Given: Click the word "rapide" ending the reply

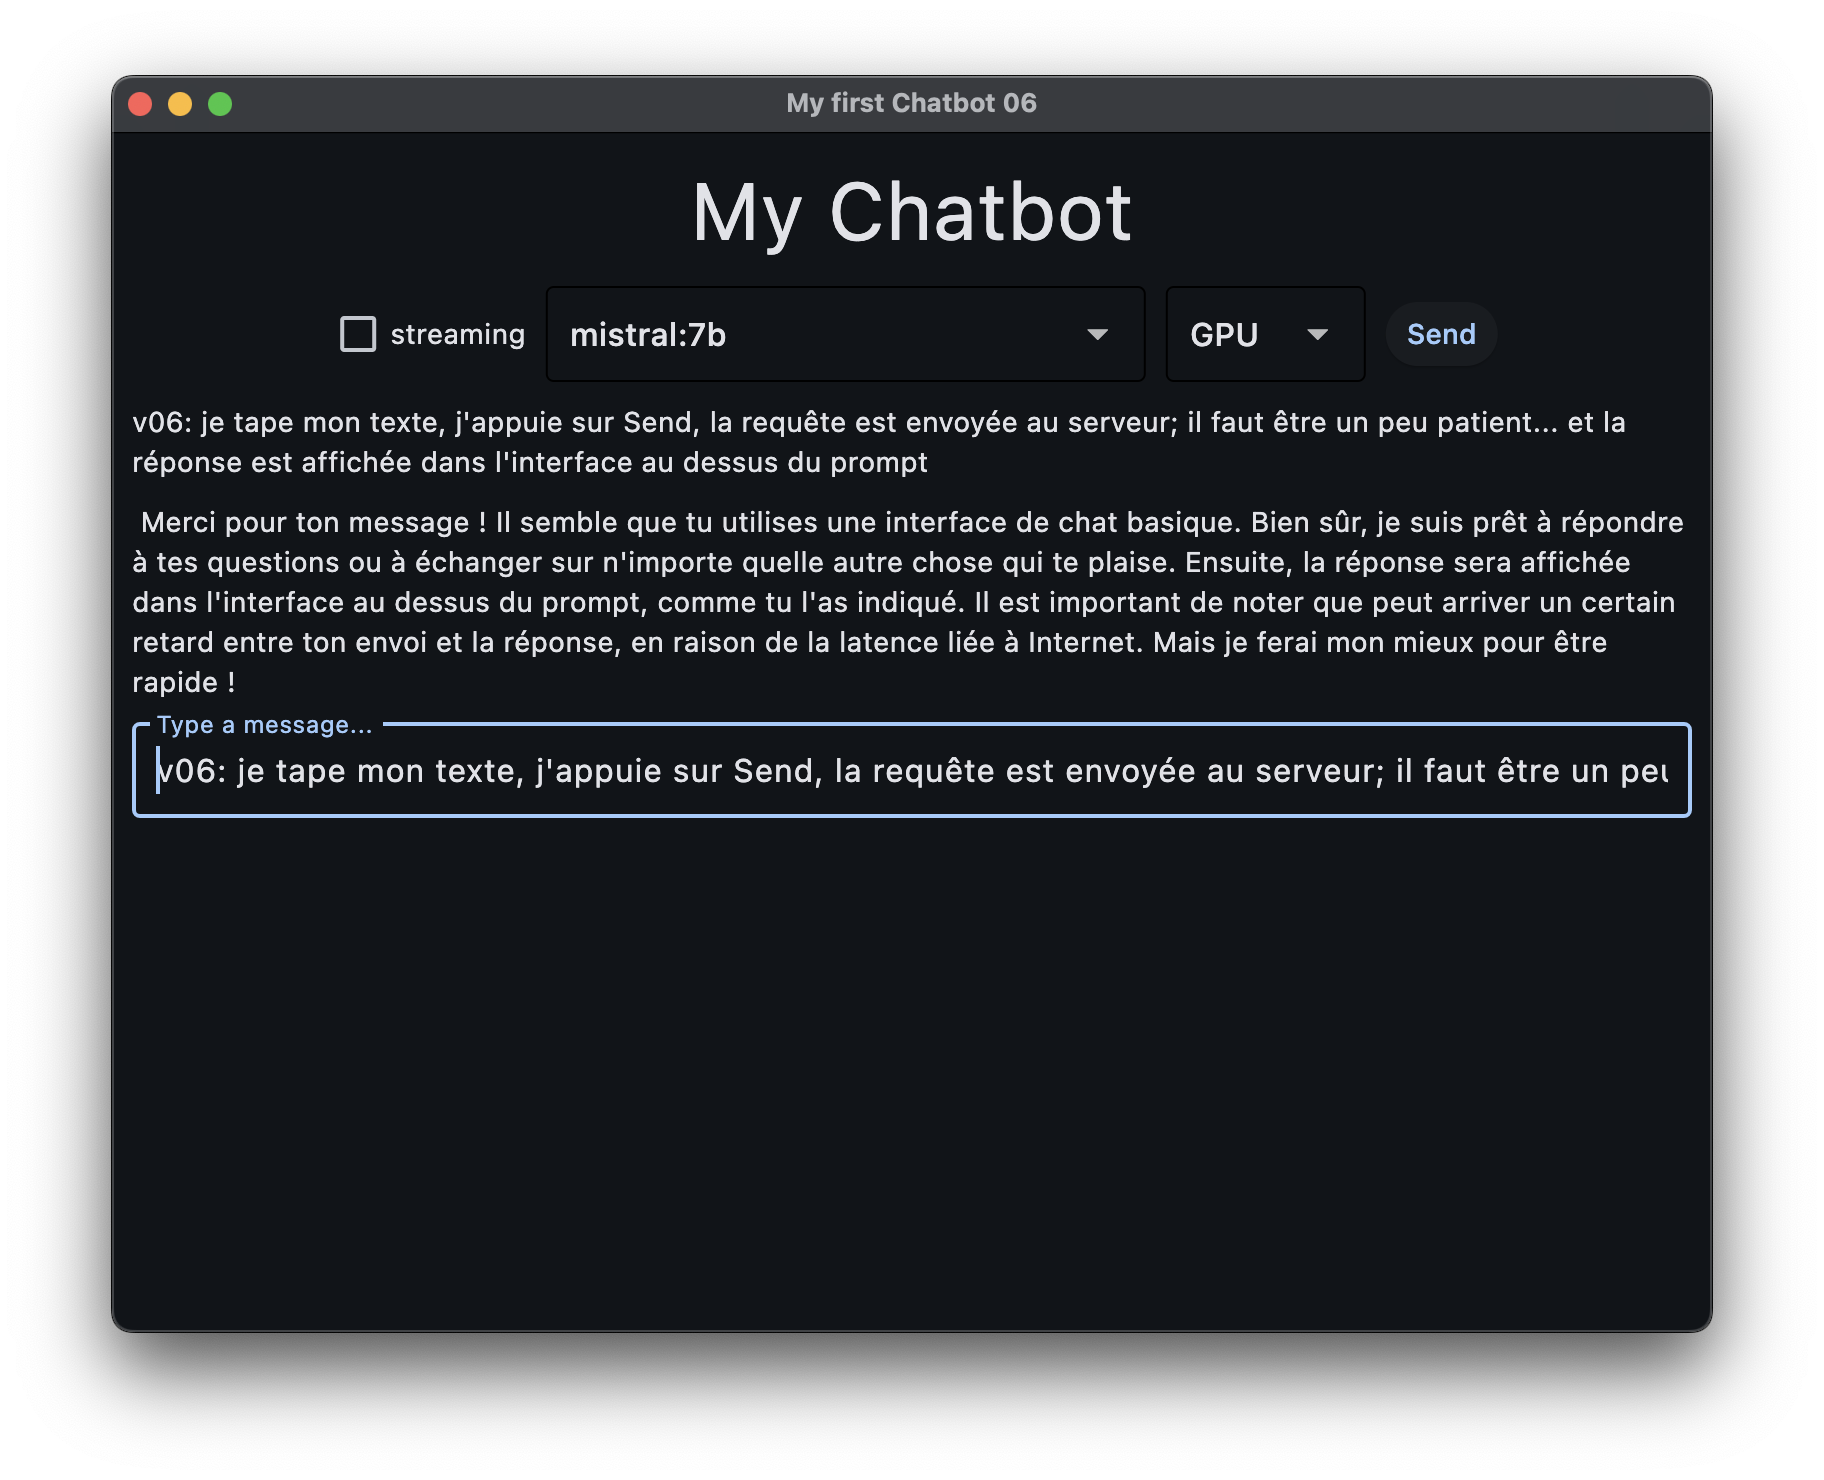Looking at the screenshot, I should [175, 682].
